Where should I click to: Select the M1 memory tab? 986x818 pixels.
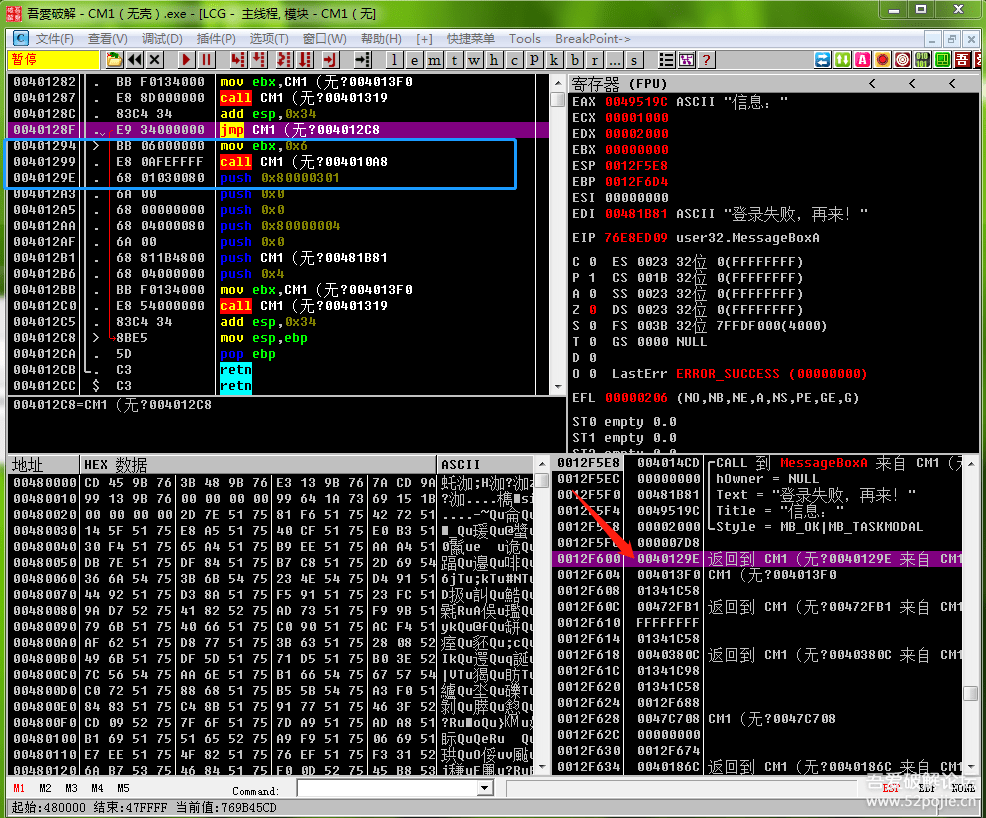pos(19,788)
